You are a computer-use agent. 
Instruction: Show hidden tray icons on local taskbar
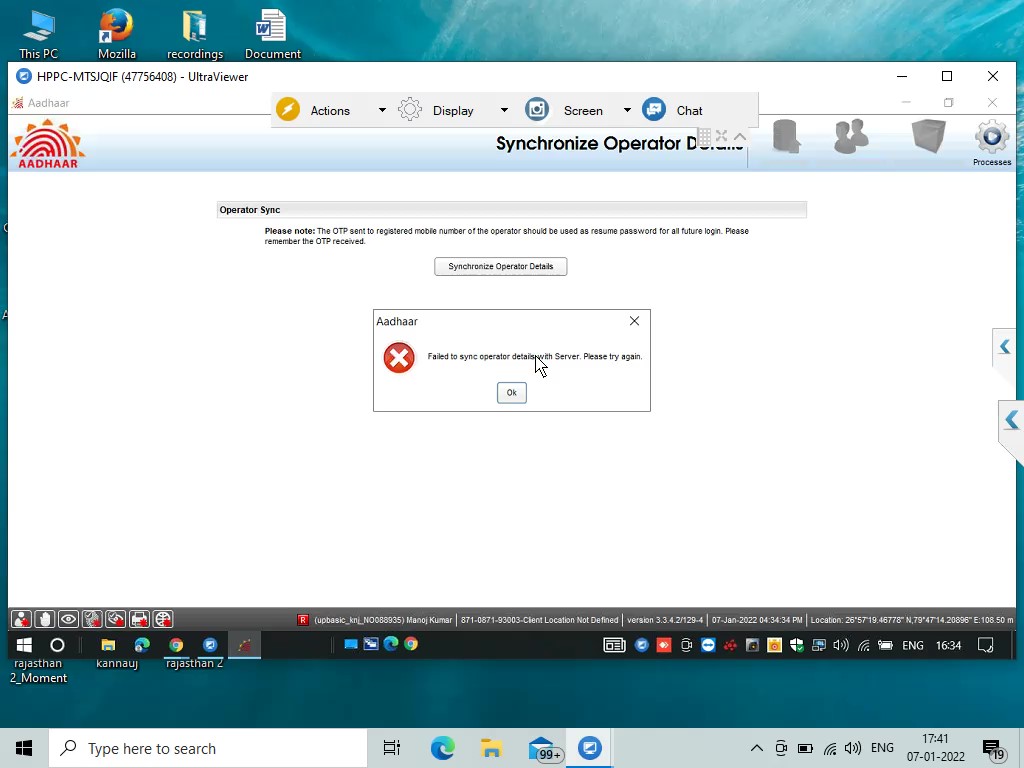(756, 748)
